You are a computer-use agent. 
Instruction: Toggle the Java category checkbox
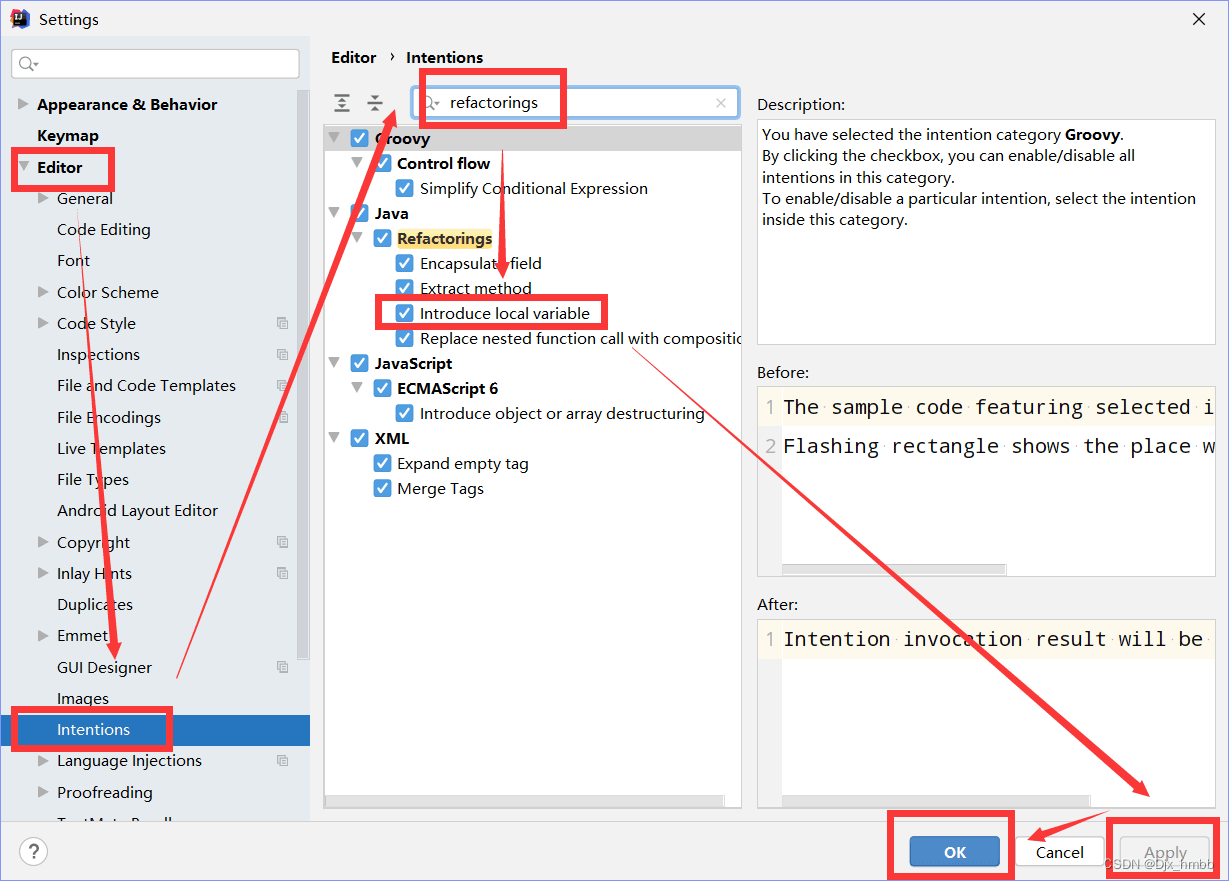[x=360, y=213]
